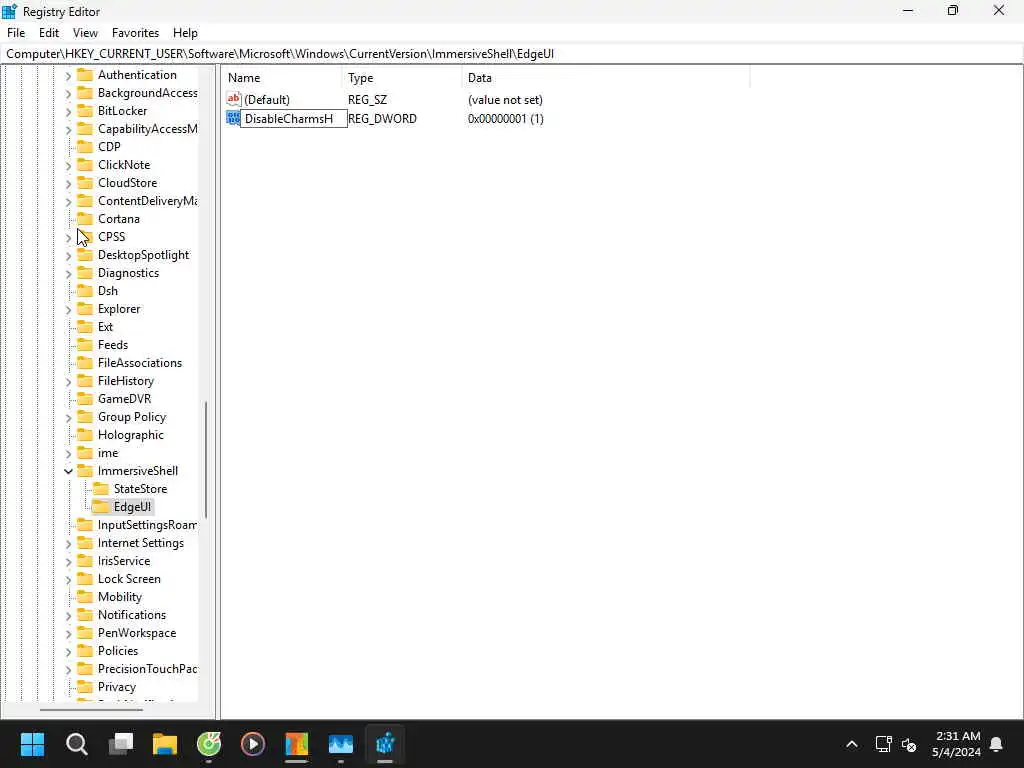Click the 0x00000001 (1) data cell
1024x768 pixels.
coord(505,119)
